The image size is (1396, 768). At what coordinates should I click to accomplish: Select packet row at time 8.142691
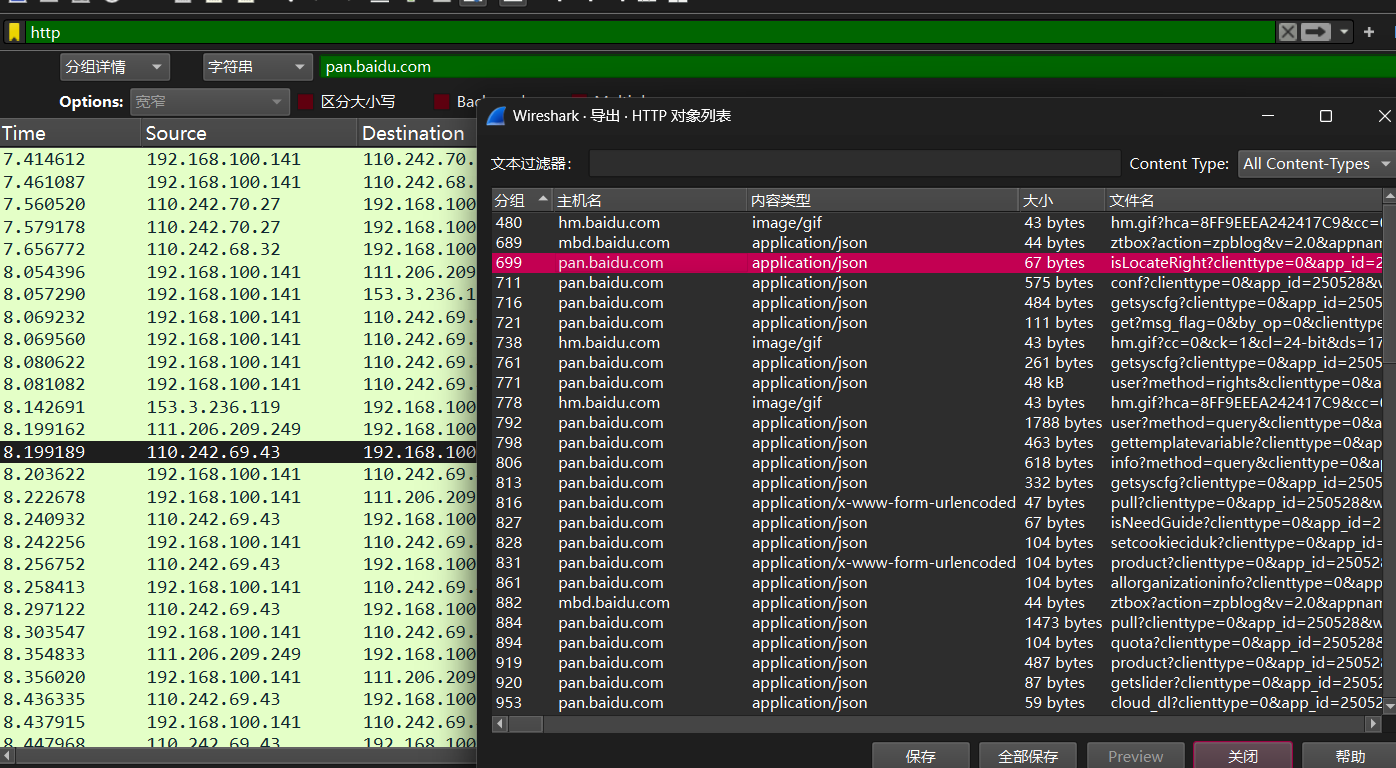(238, 407)
